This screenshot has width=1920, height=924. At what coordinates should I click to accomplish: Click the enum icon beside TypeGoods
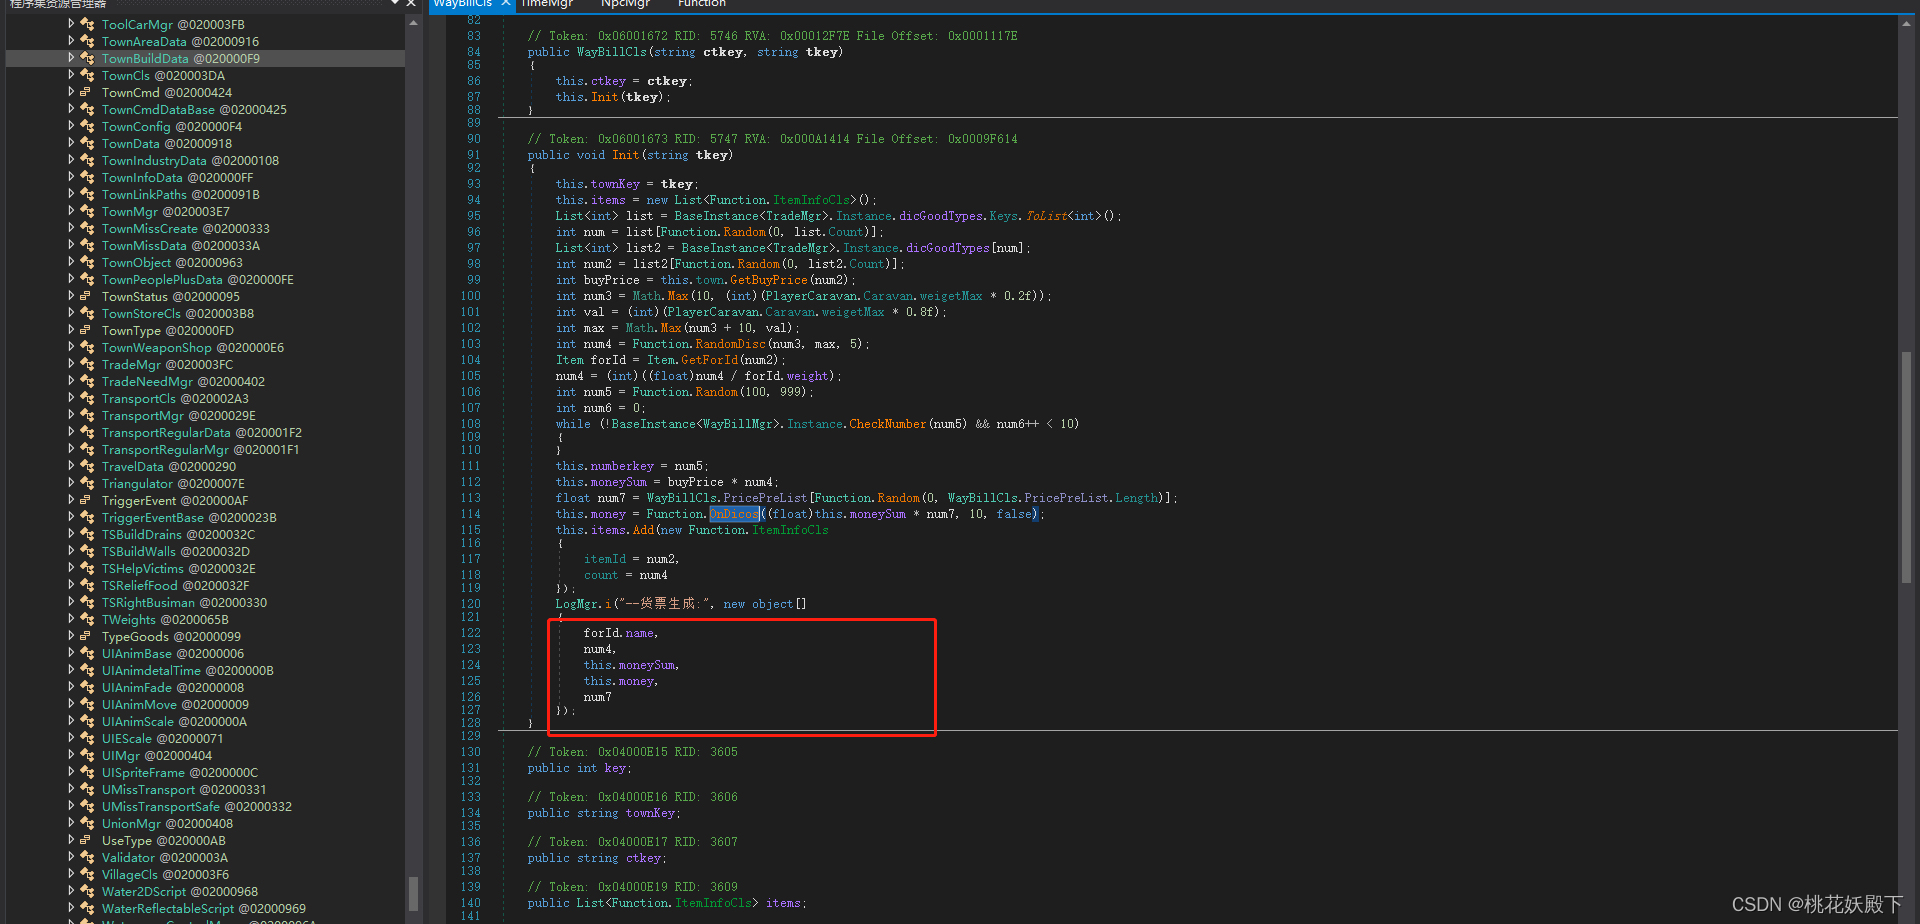point(86,636)
